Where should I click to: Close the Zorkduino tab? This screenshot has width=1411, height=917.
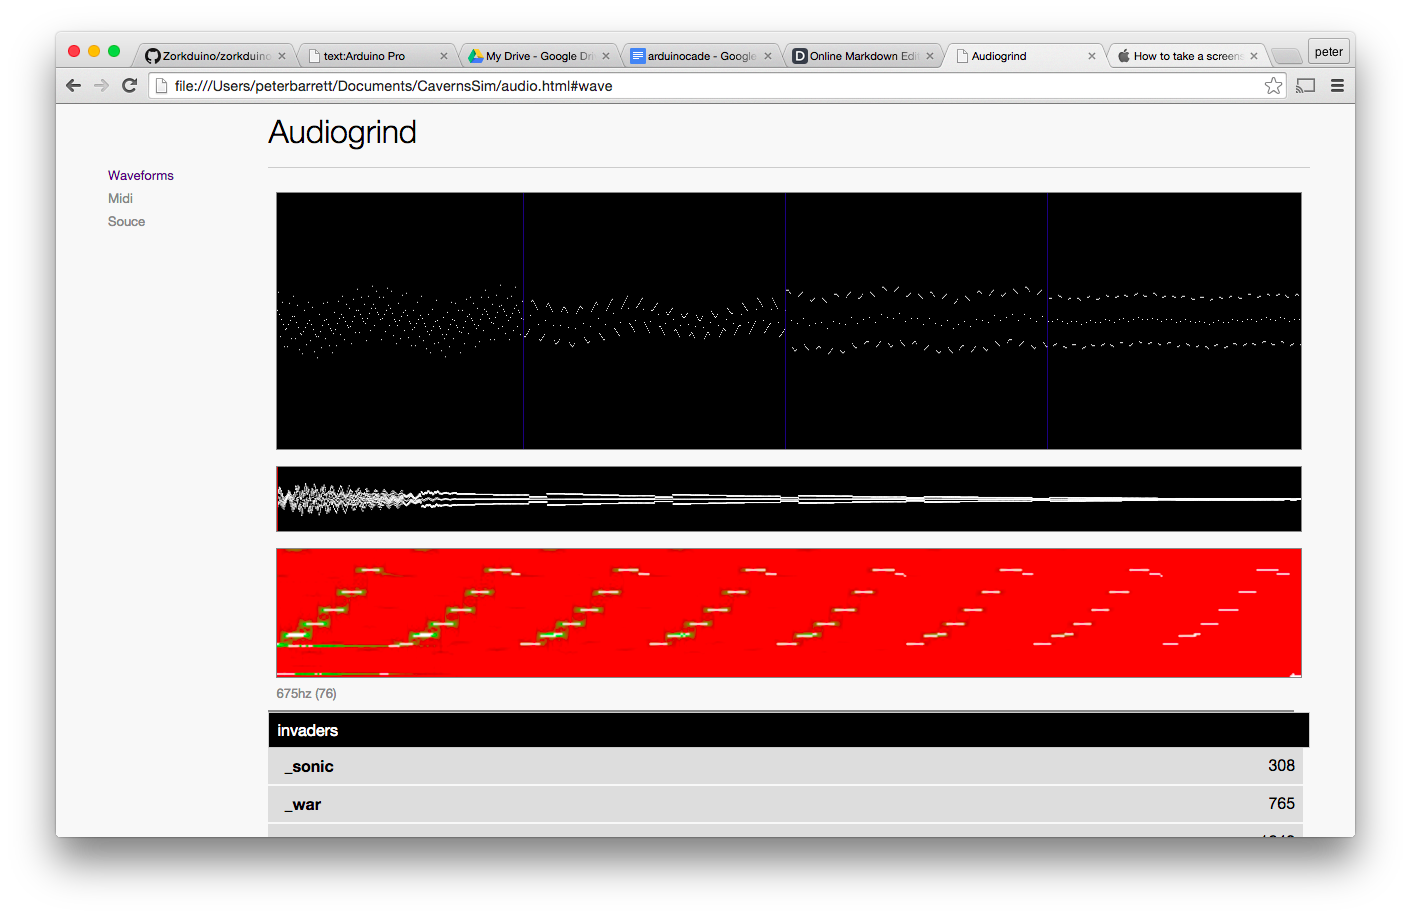click(282, 56)
